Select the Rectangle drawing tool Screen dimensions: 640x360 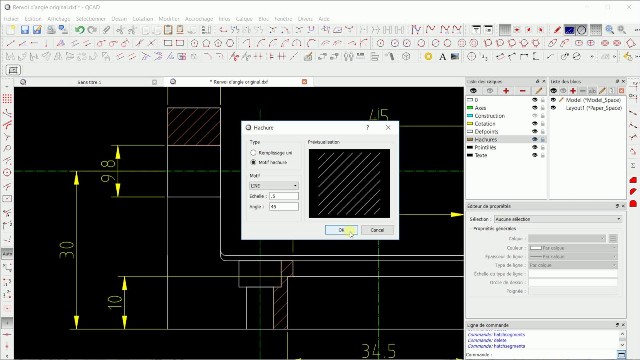click(x=168, y=43)
